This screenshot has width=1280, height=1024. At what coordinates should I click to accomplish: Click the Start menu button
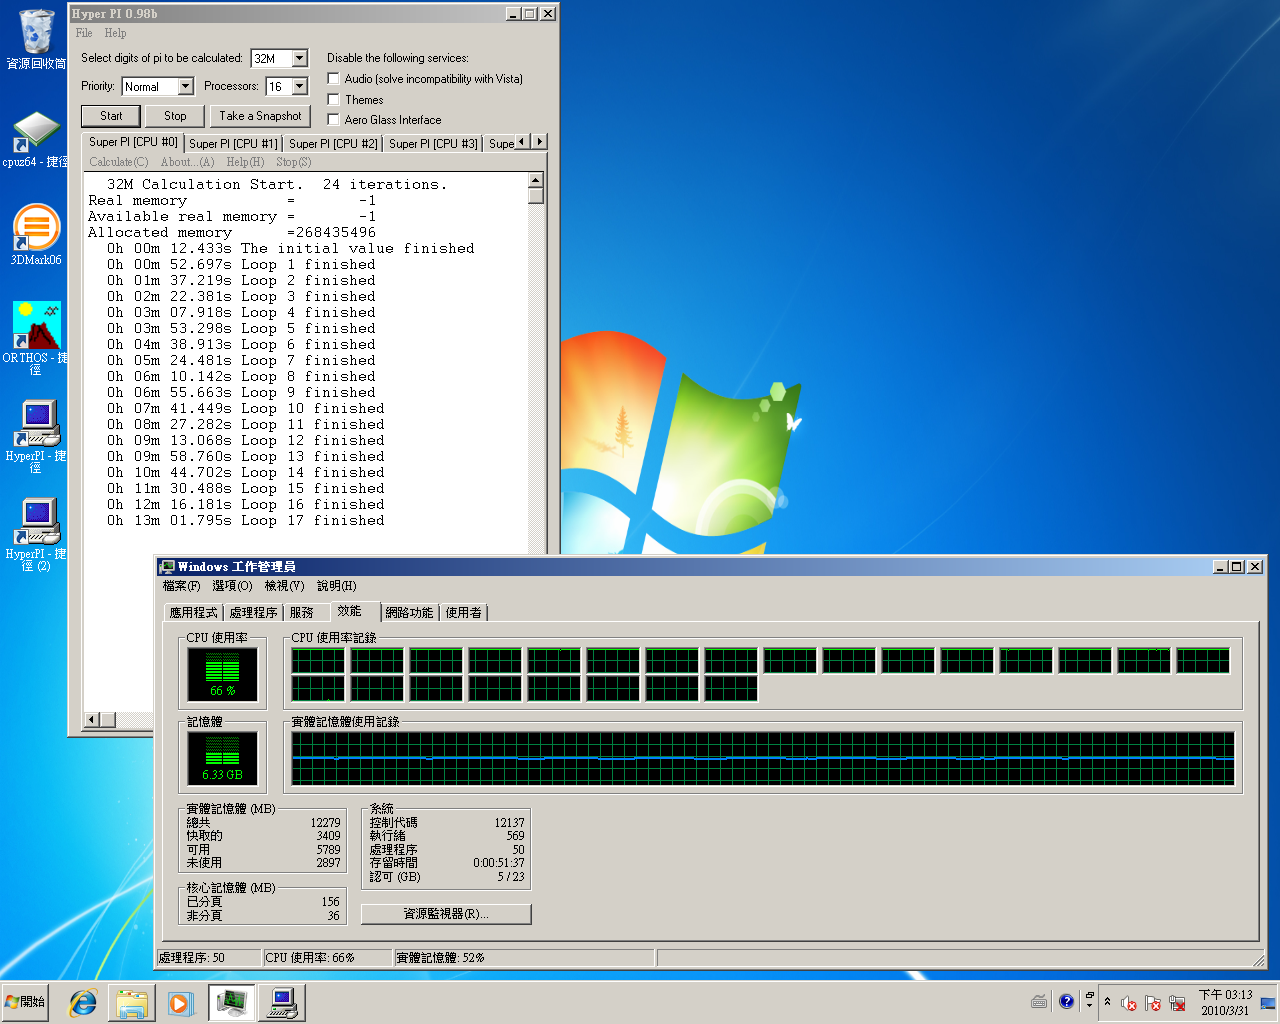pos(25,1002)
